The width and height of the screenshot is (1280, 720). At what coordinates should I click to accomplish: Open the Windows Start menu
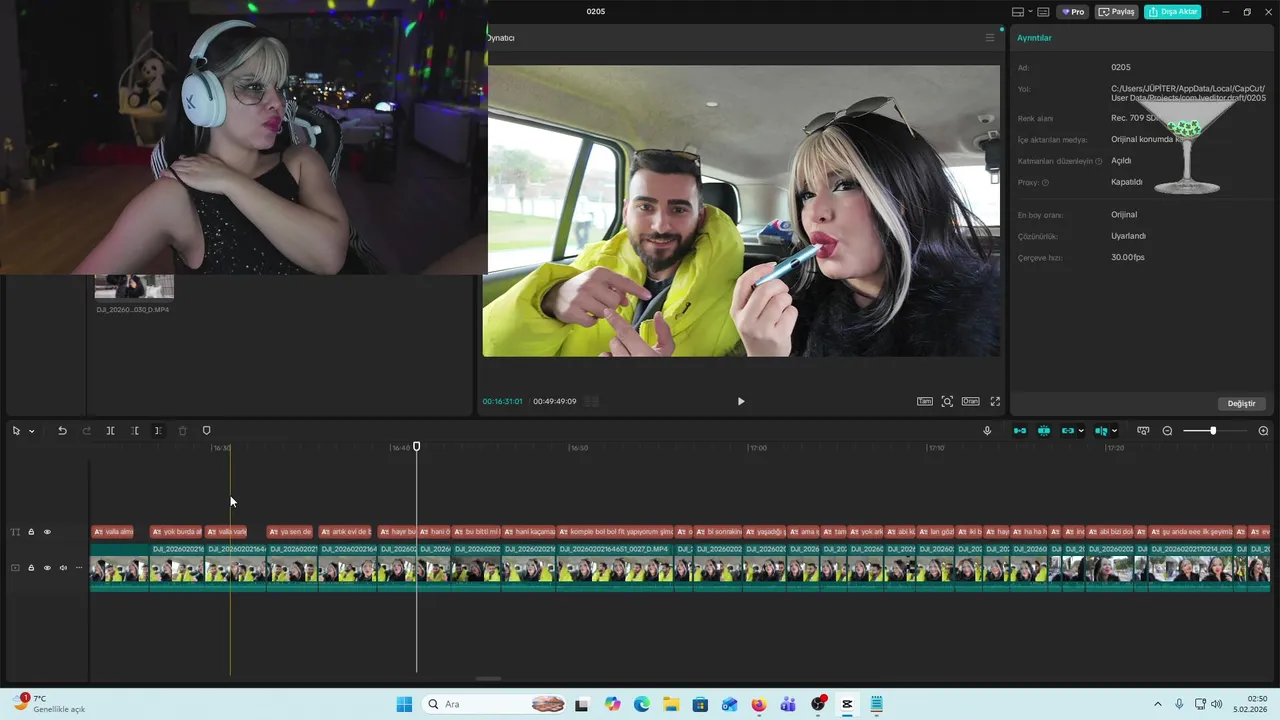coord(404,704)
